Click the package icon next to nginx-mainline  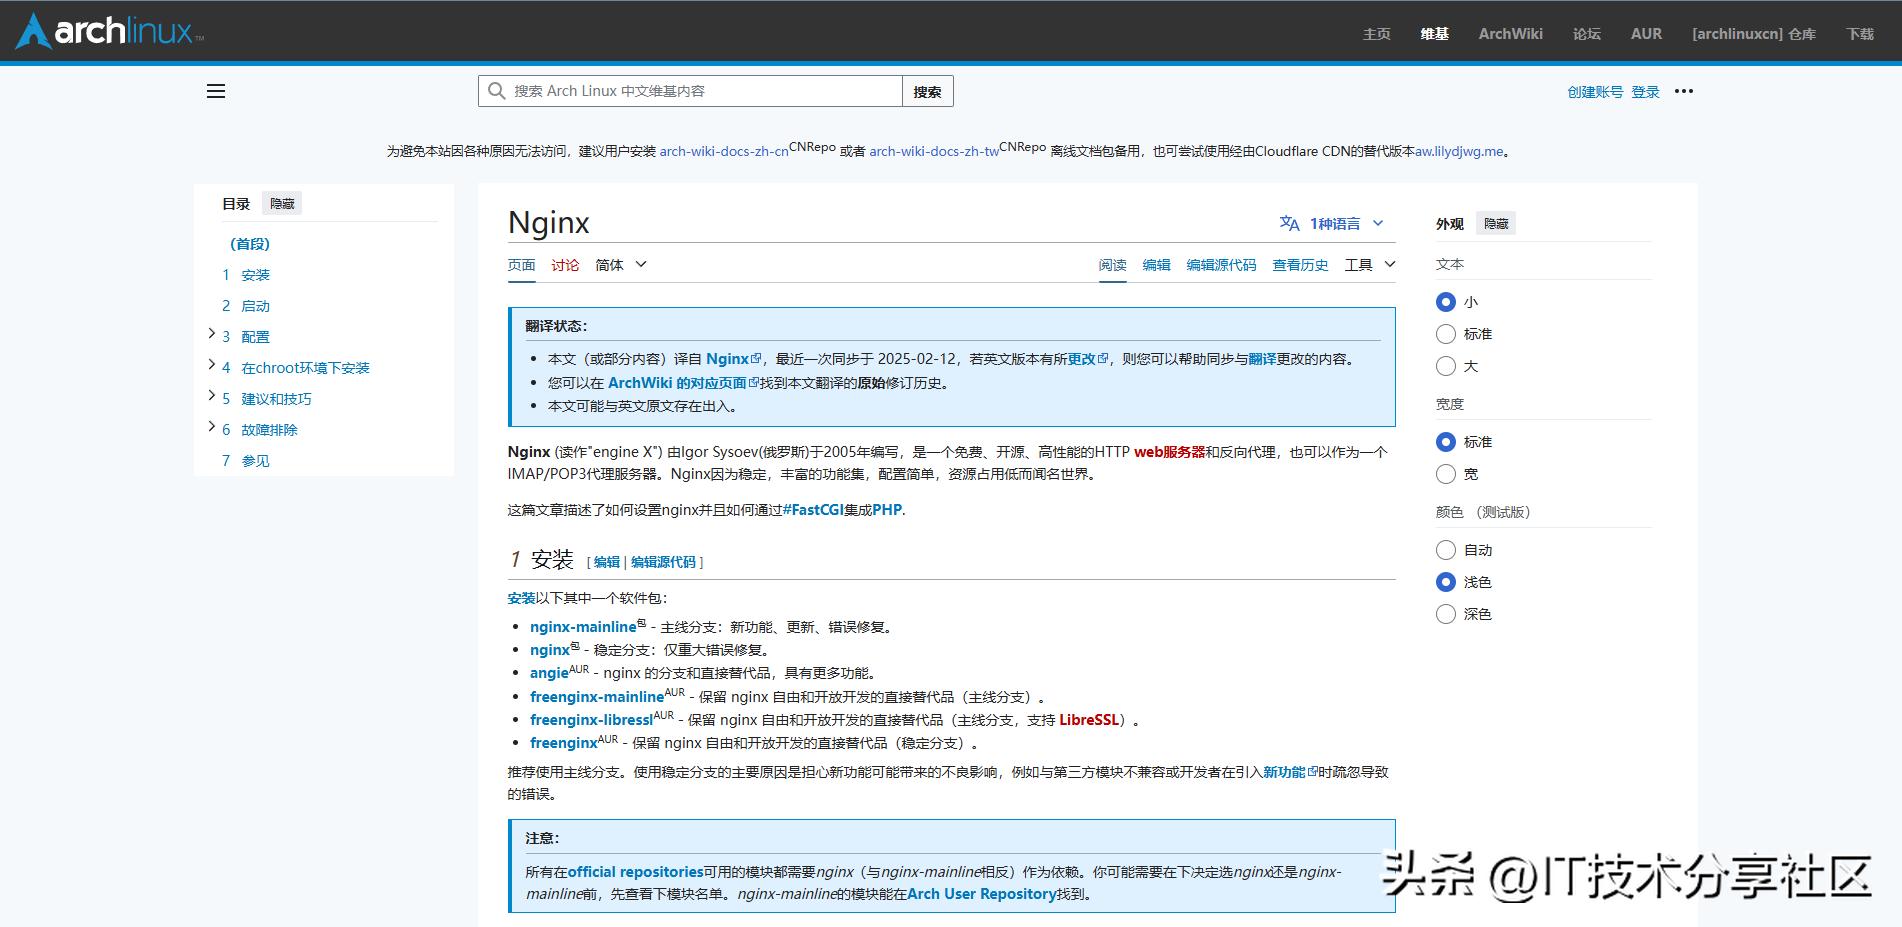pyautogui.click(x=642, y=623)
